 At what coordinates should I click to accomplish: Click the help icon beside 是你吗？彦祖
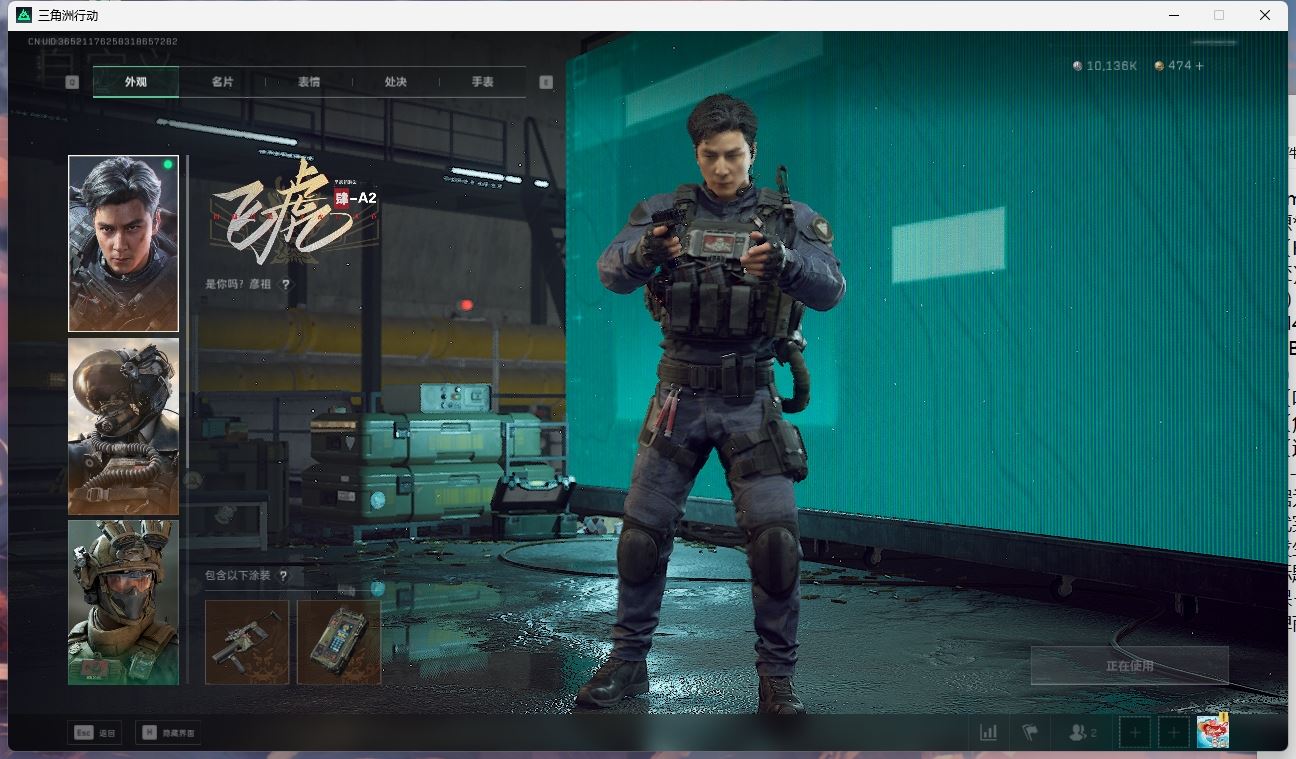pyautogui.click(x=286, y=285)
